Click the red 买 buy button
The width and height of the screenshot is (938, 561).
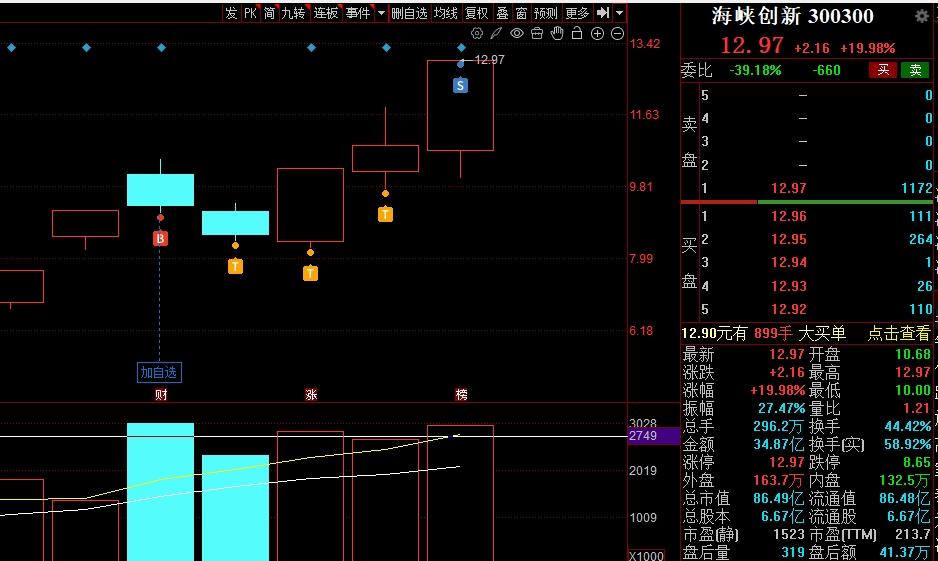883,70
